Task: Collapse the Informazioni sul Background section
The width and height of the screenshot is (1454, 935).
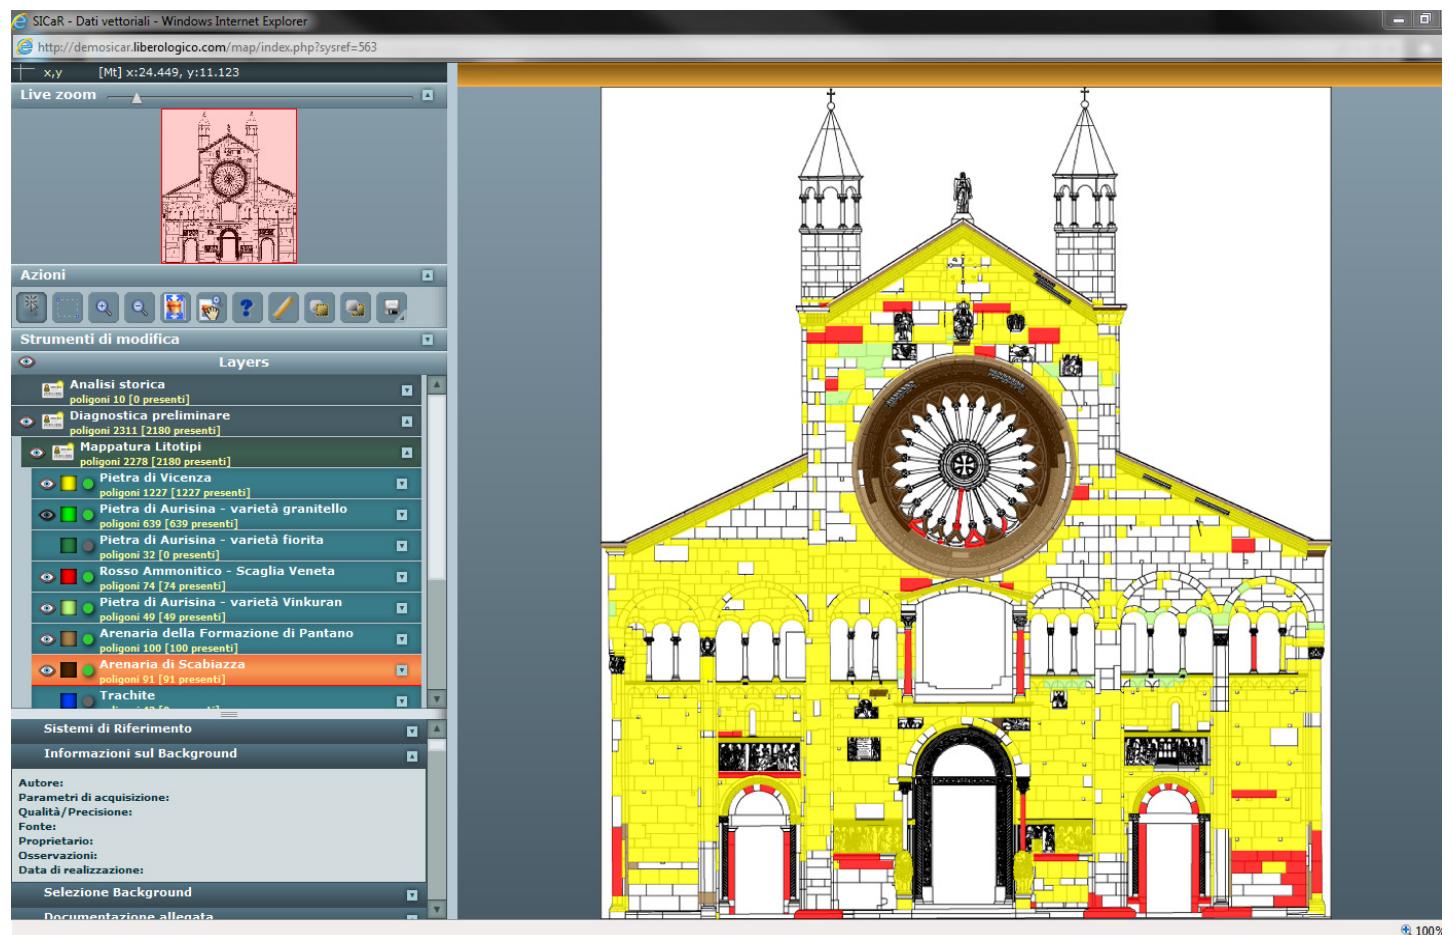Action: coord(412,756)
